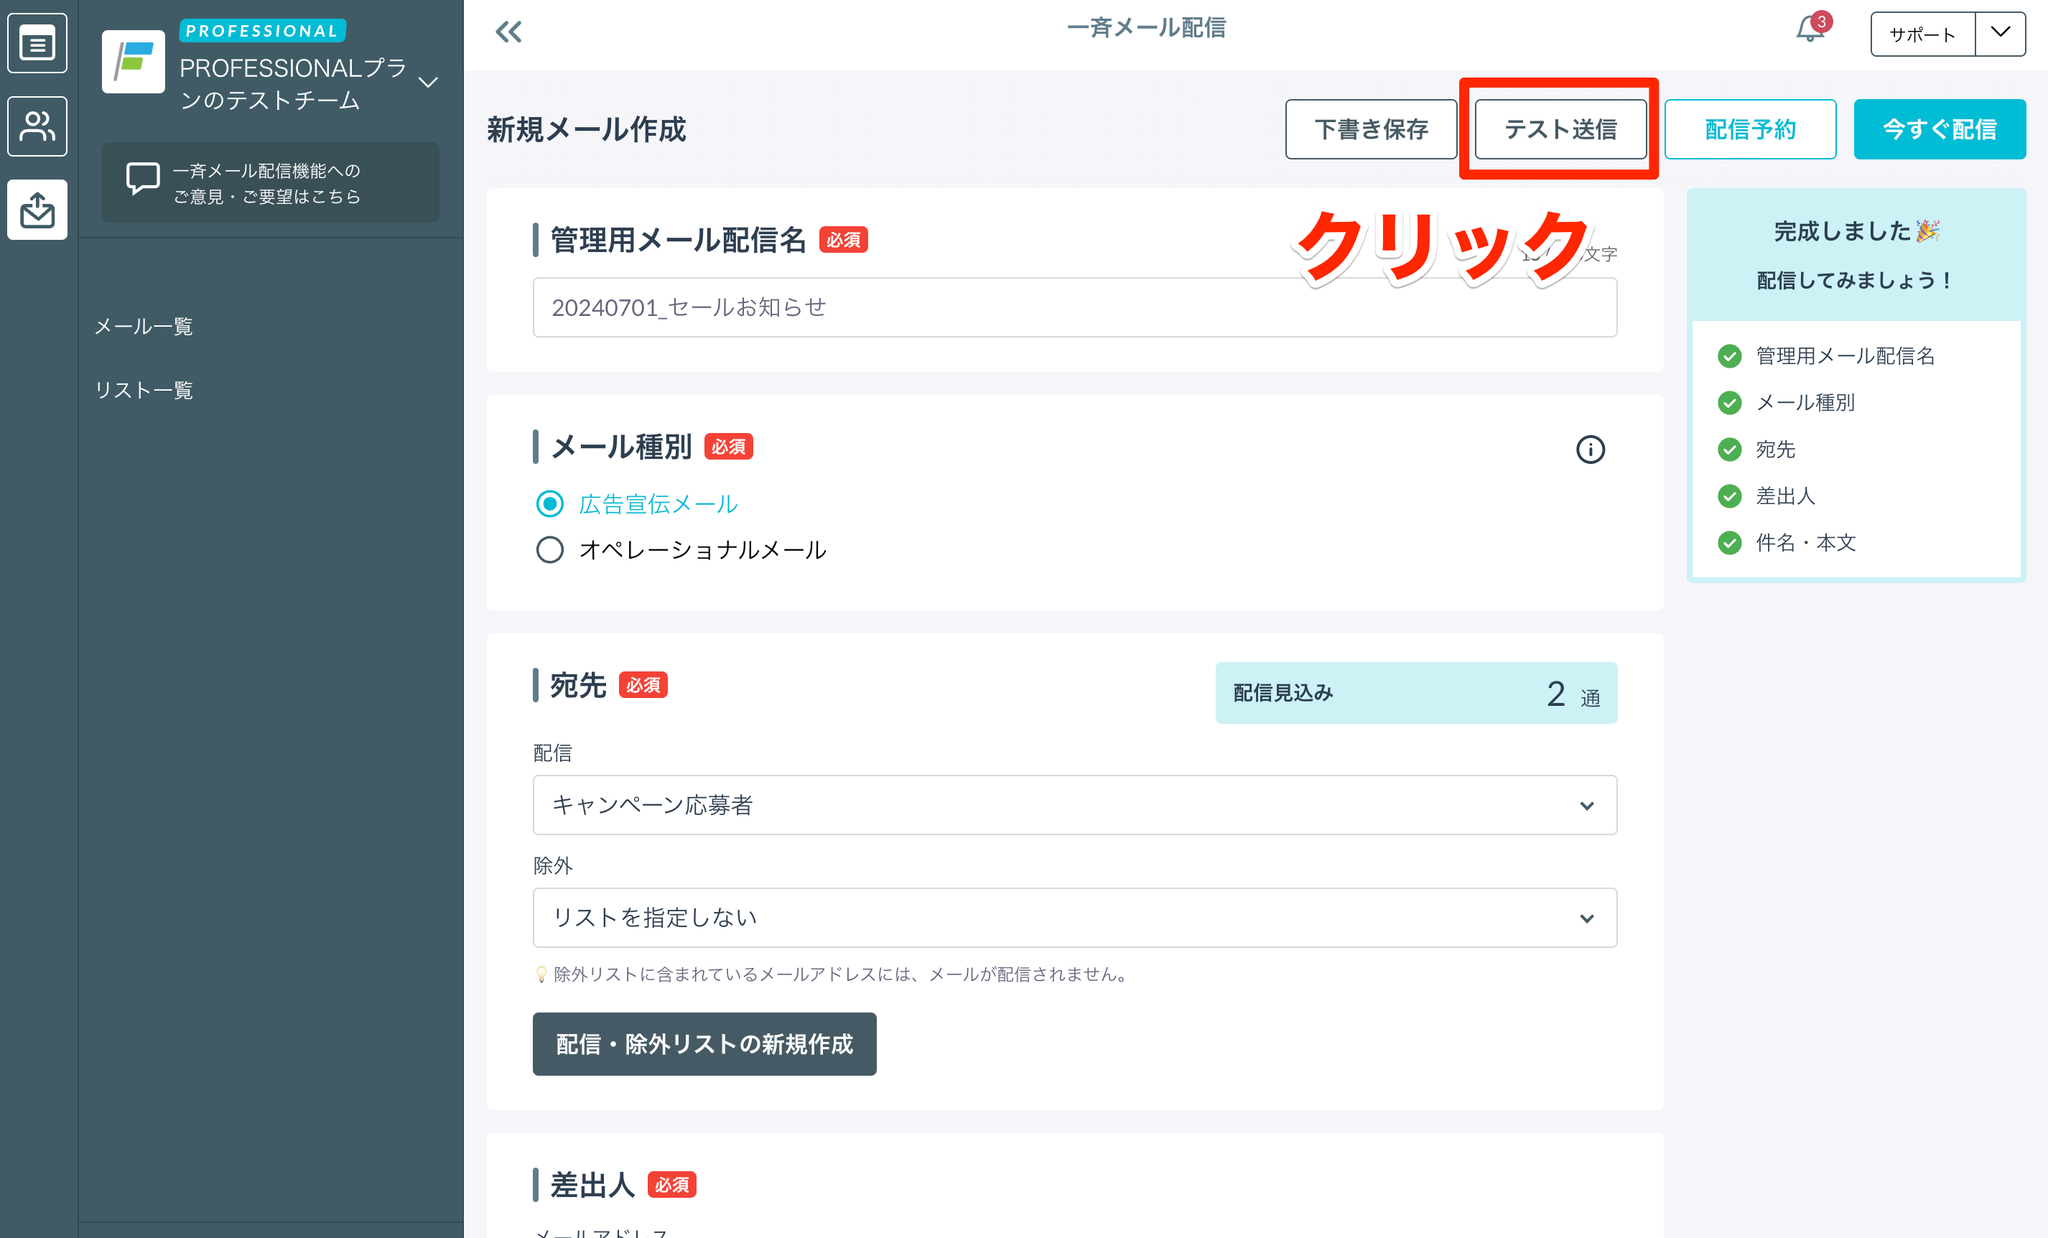Open the form list icon in left sidebar
This screenshot has width=2048, height=1238.
click(37, 44)
